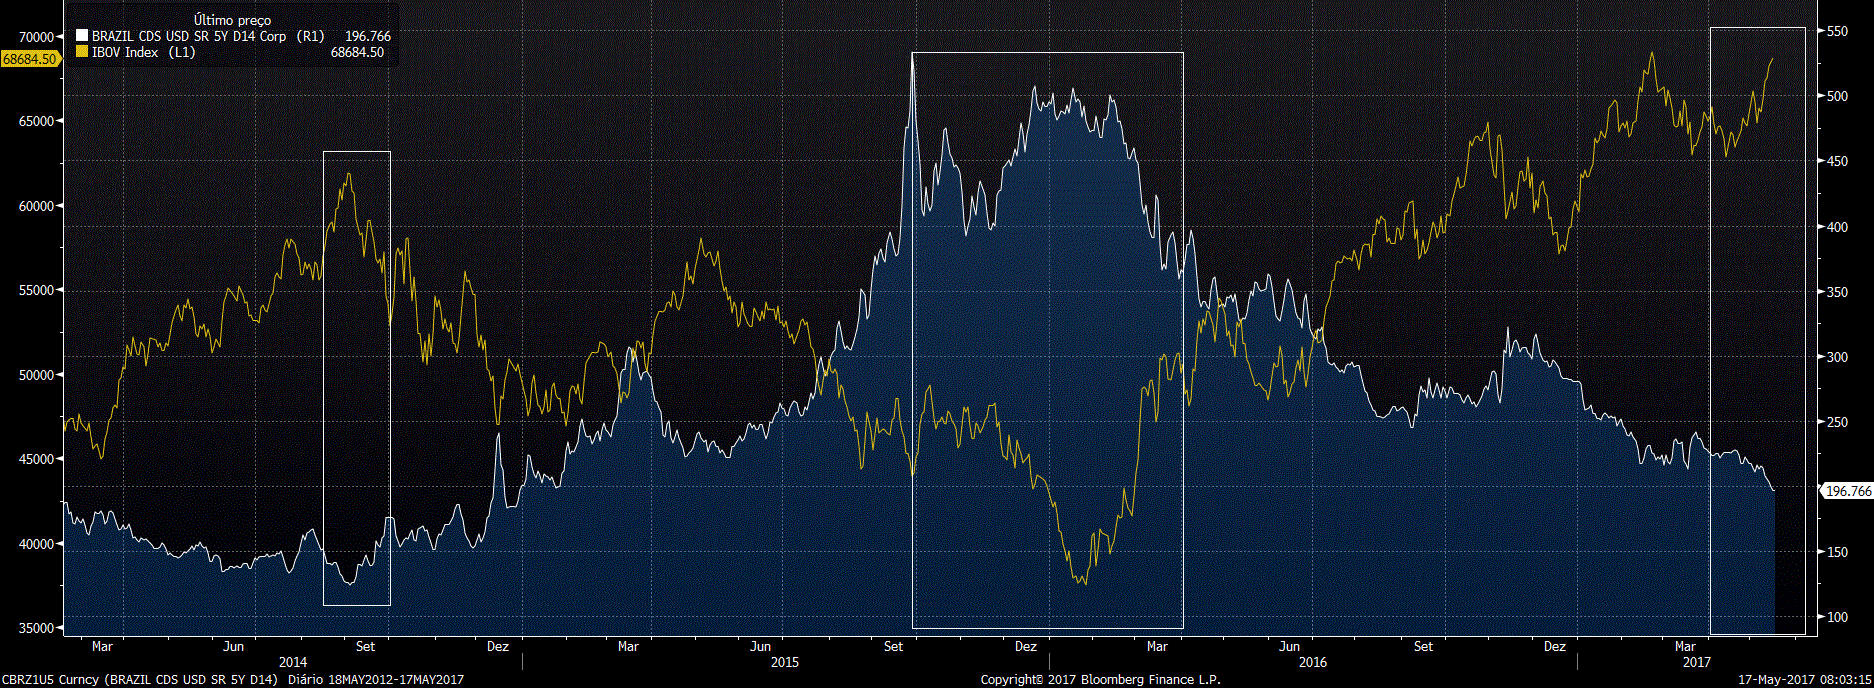Click the 70000 label on the left axis
Screen dimensions: 1874x688
tap(37, 37)
